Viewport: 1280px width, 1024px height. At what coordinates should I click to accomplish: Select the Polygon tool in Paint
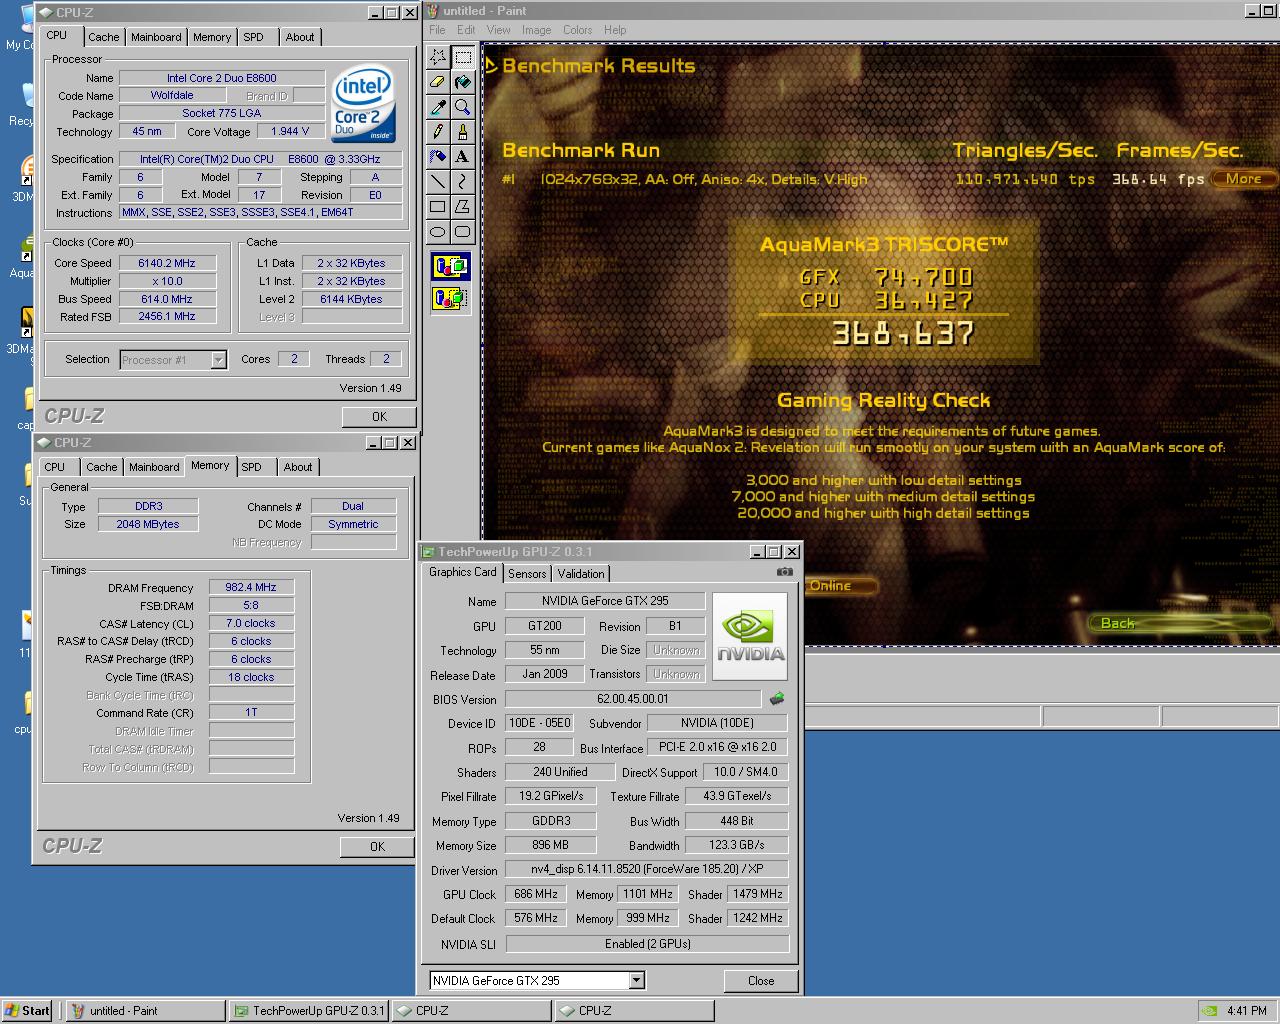click(463, 207)
